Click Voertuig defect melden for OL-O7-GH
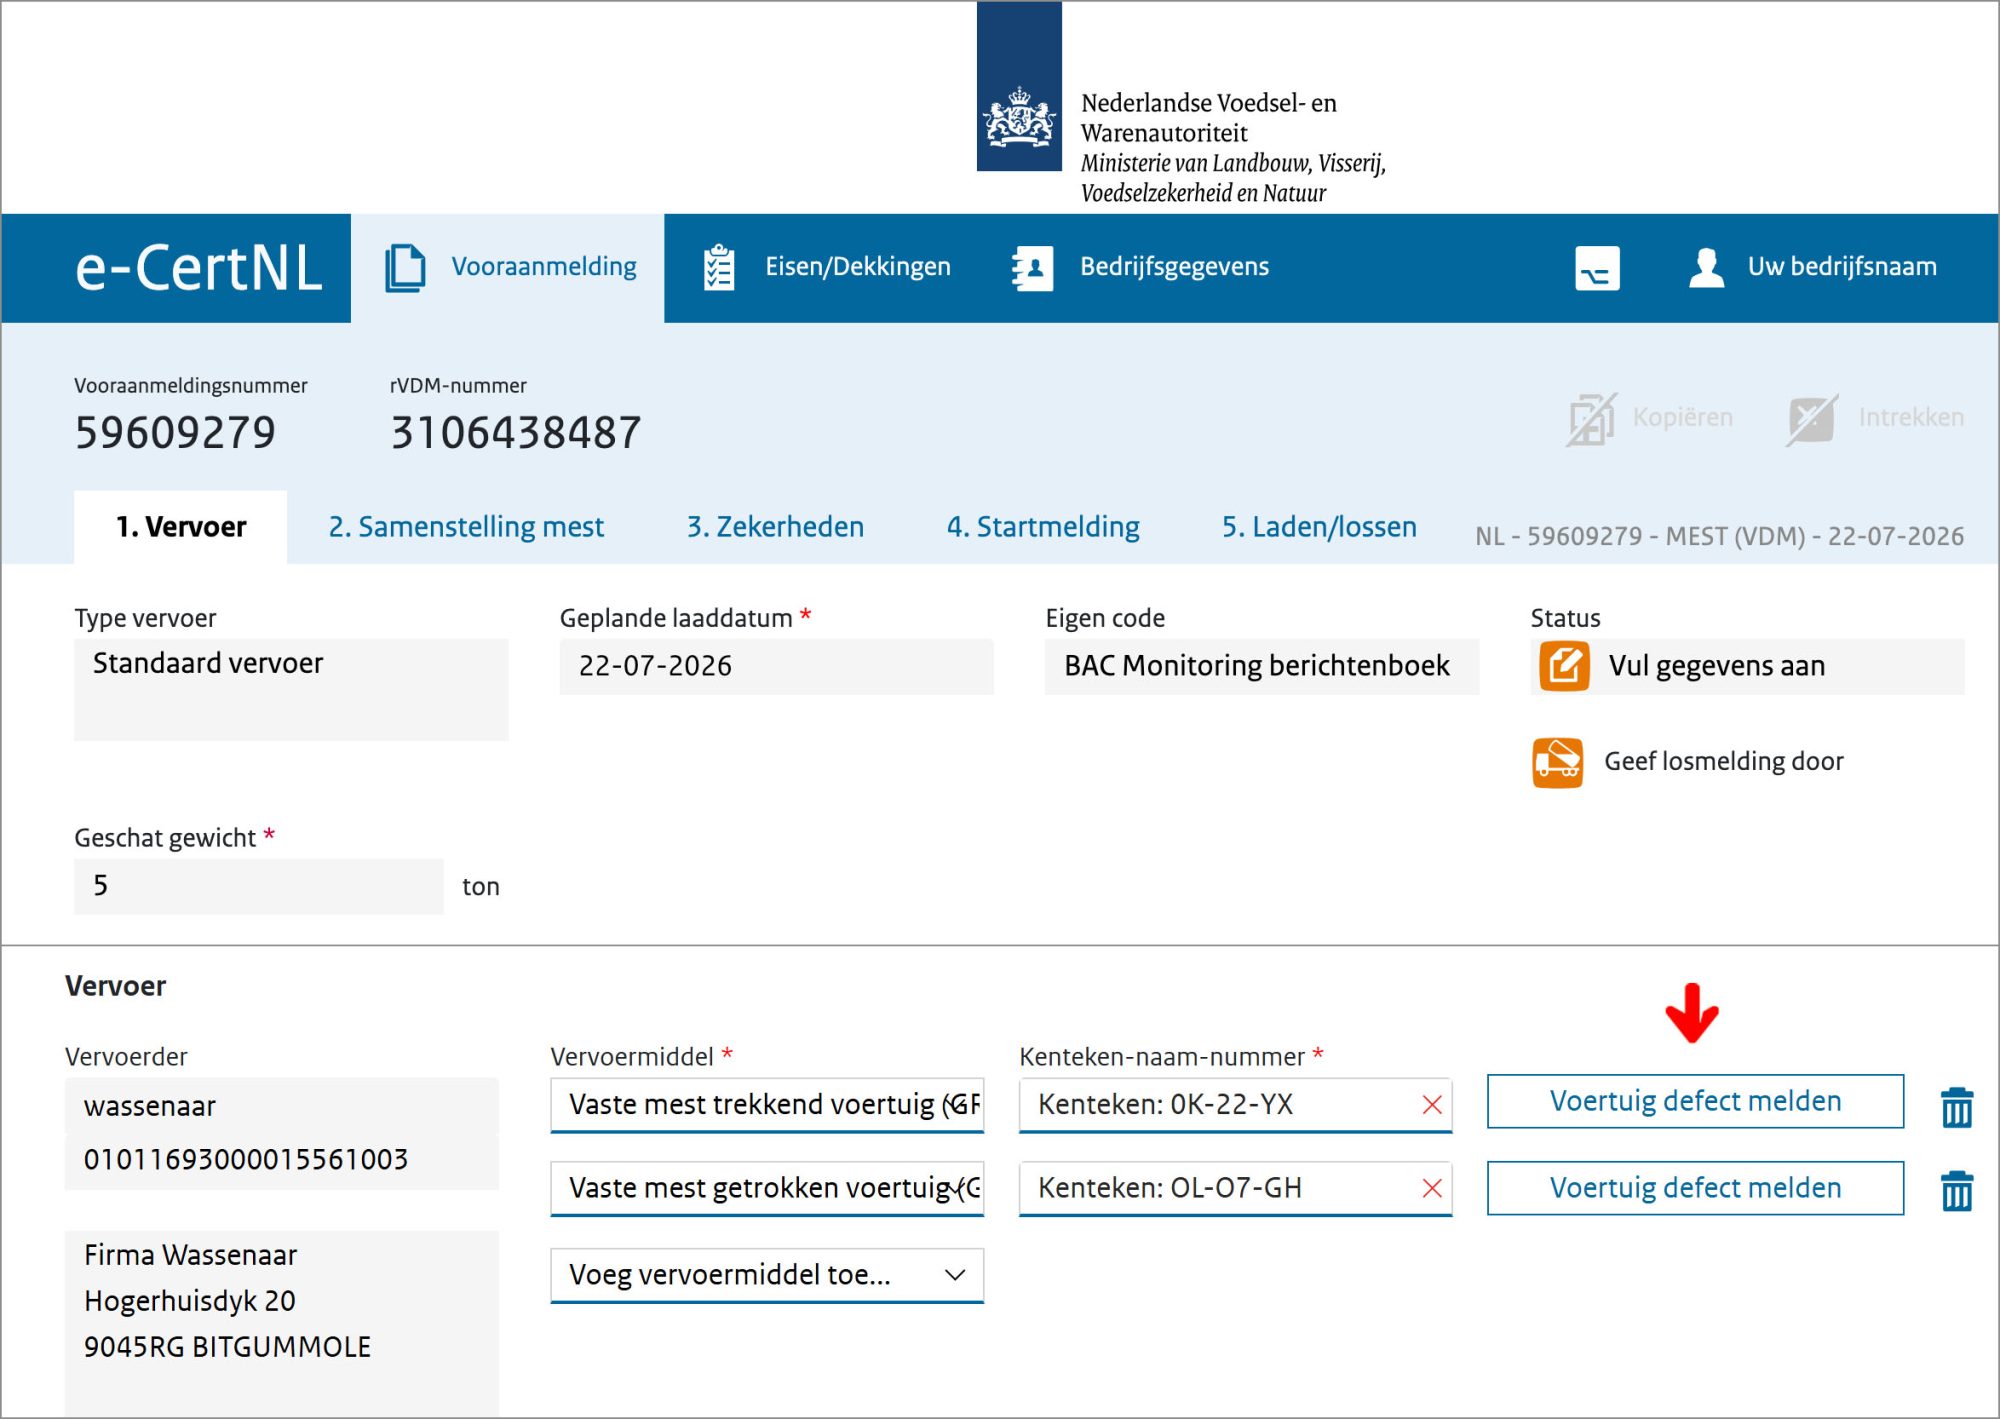2000x1419 pixels. coord(1695,1188)
